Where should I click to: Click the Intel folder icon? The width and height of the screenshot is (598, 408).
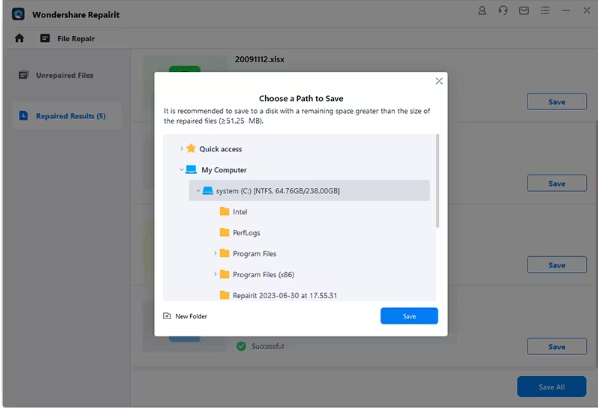[225, 211]
